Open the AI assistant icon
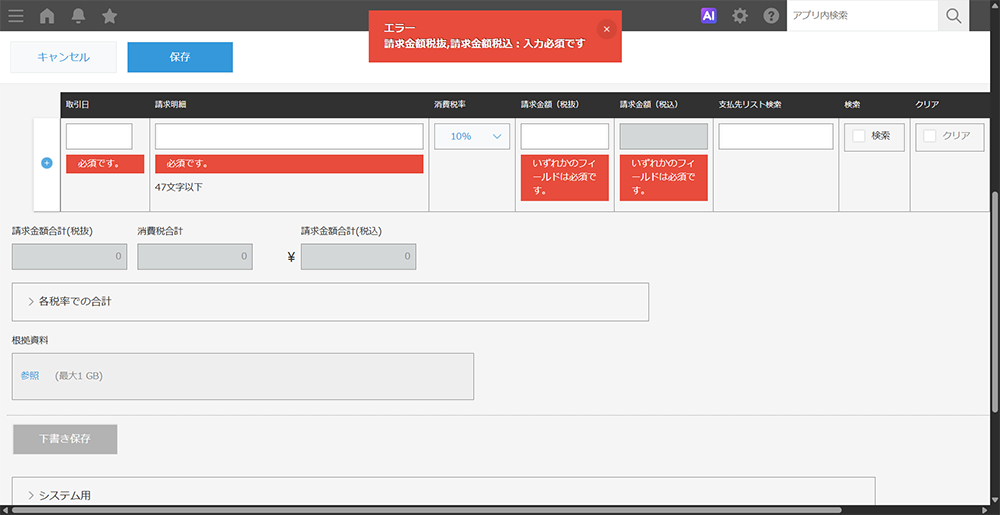The width and height of the screenshot is (1000, 515). click(x=709, y=15)
